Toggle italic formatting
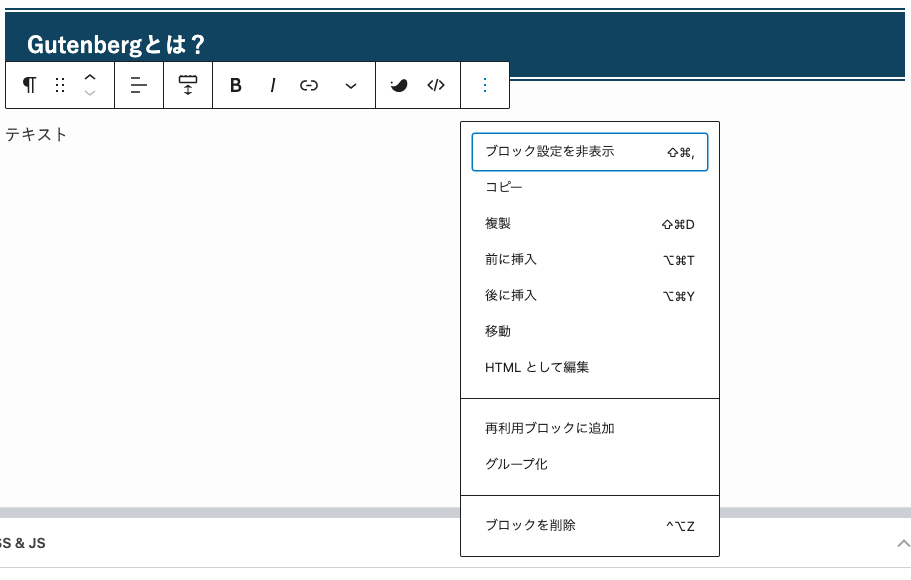 pyautogui.click(x=272, y=85)
